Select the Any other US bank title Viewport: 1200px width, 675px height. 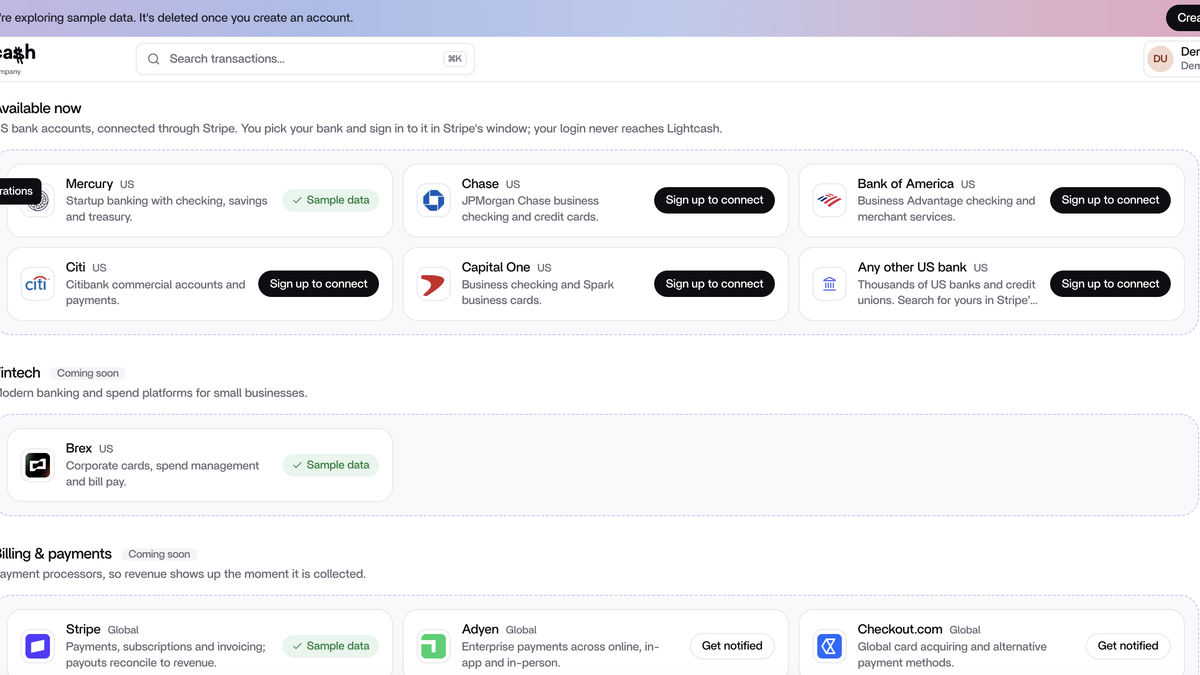point(912,267)
